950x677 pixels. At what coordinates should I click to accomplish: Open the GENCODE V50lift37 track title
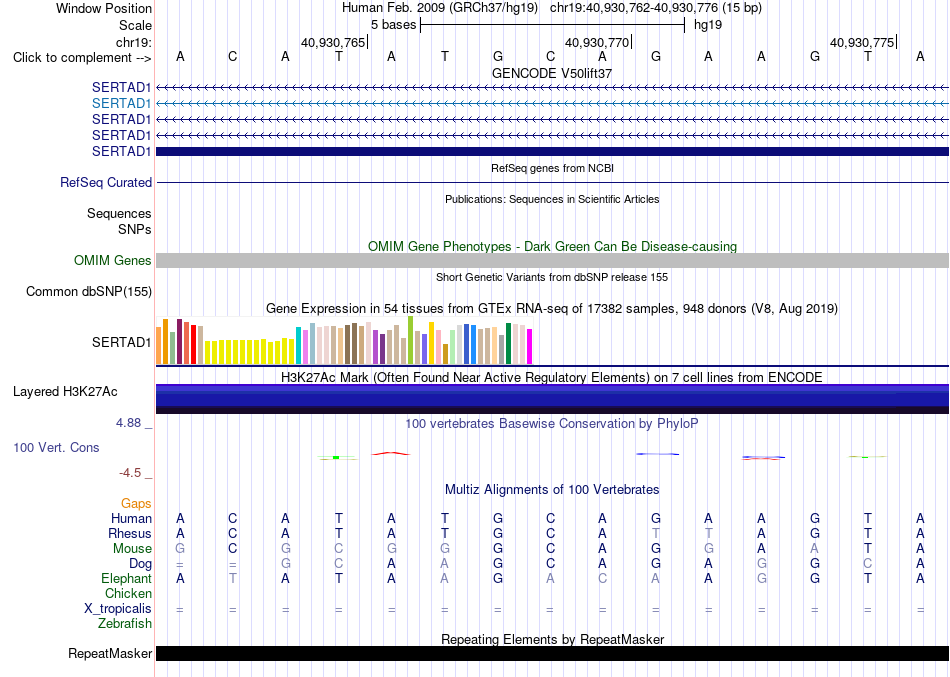click(552, 73)
